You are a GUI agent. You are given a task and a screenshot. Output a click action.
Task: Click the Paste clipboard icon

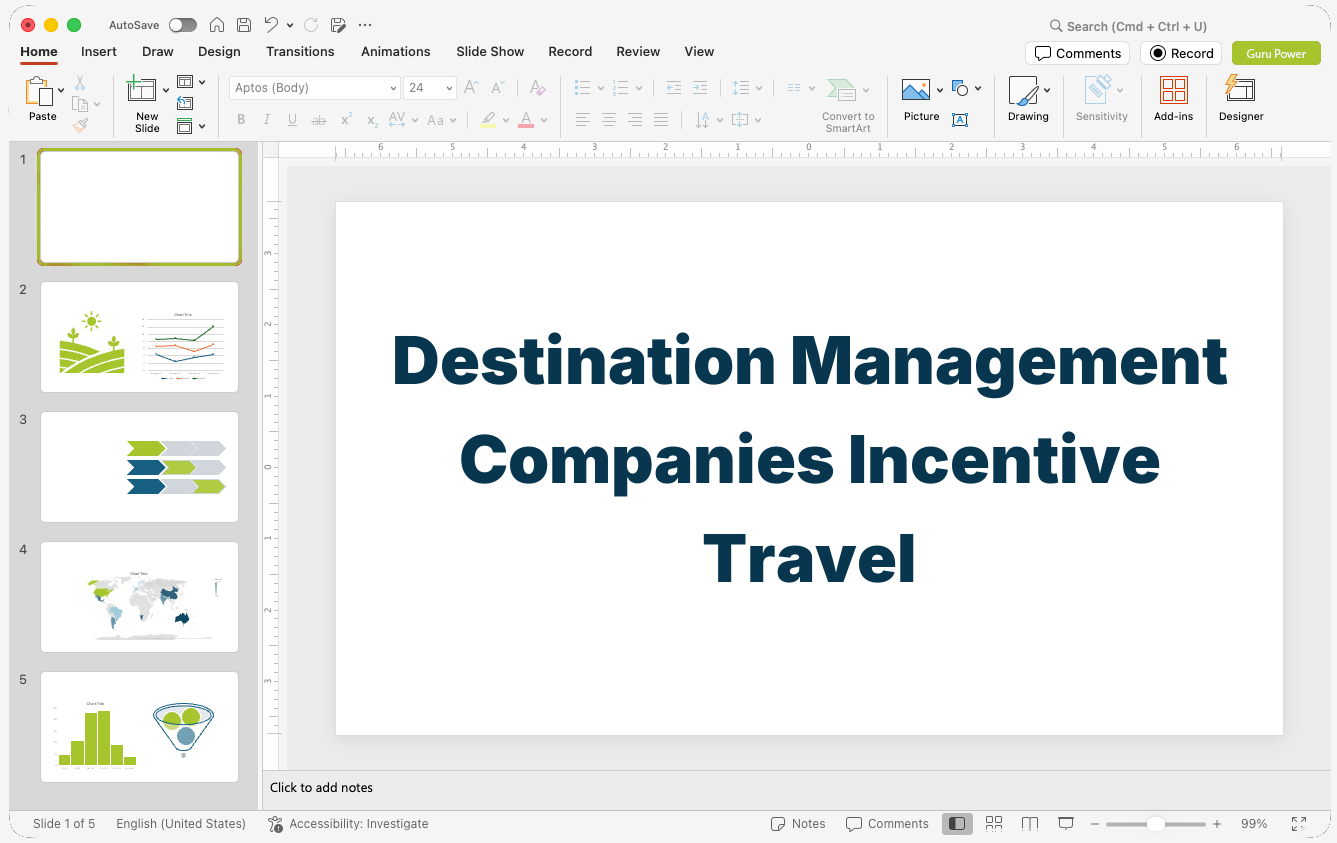(x=39, y=92)
